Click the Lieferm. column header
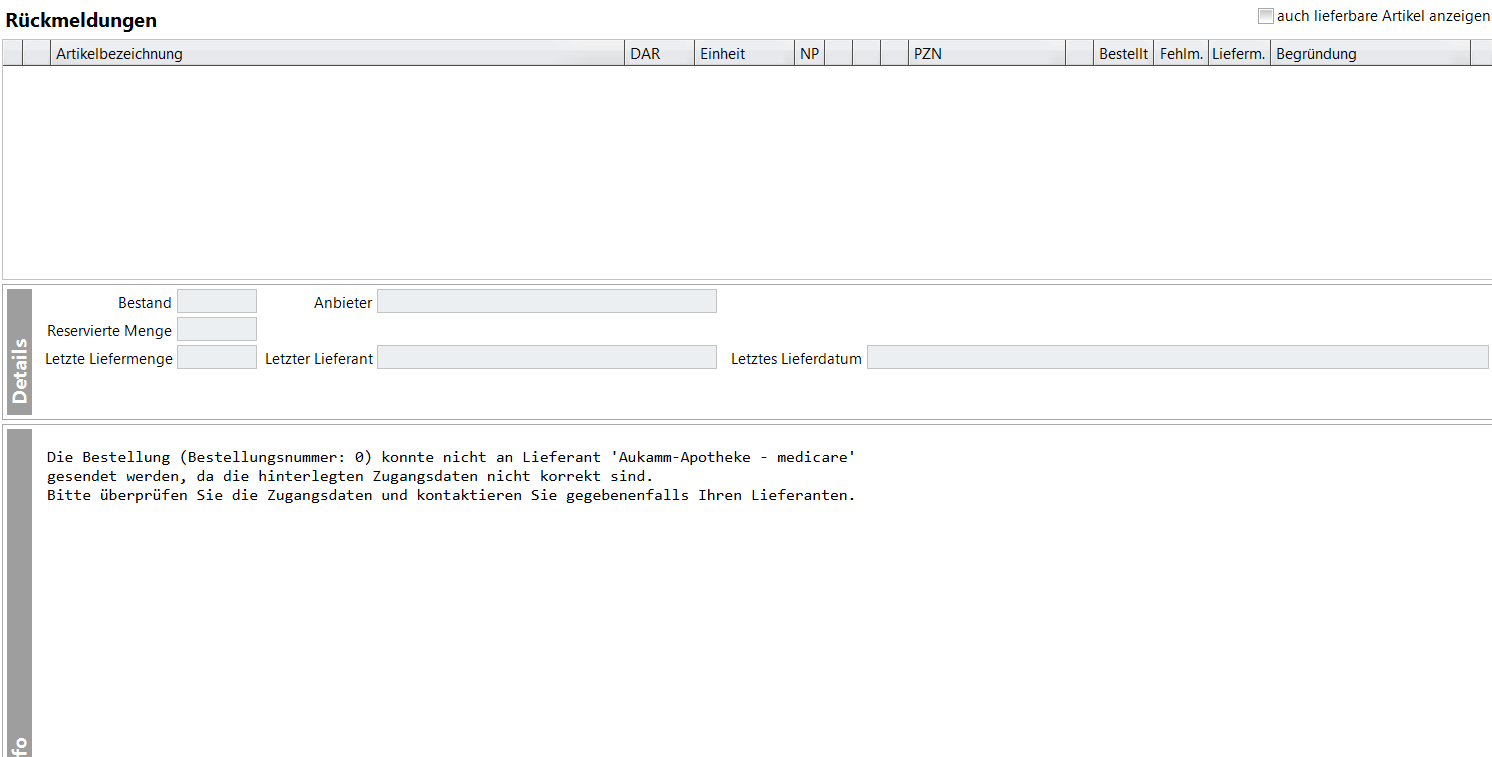The width and height of the screenshot is (1492, 757). (x=1239, y=54)
